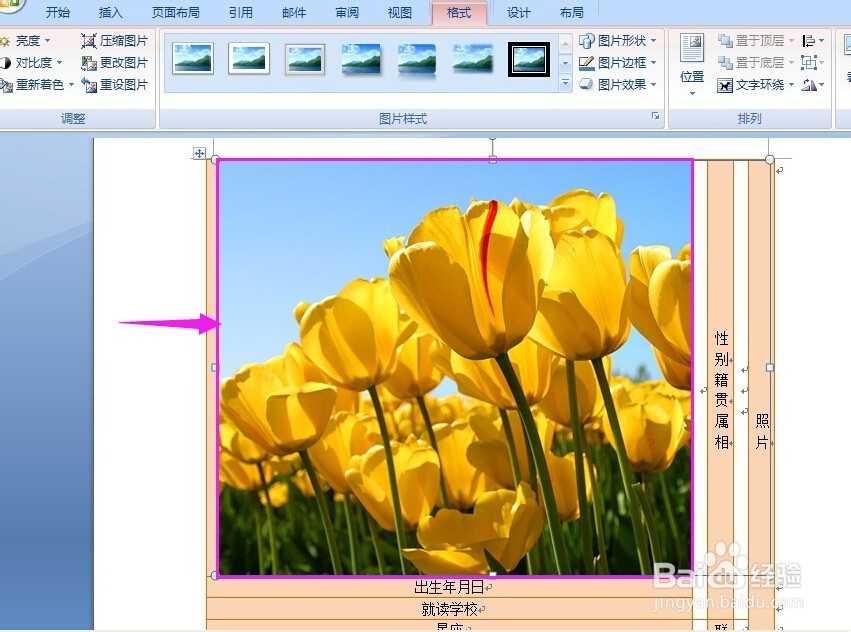Open the 图片样式 dialog launcher

coord(655,117)
